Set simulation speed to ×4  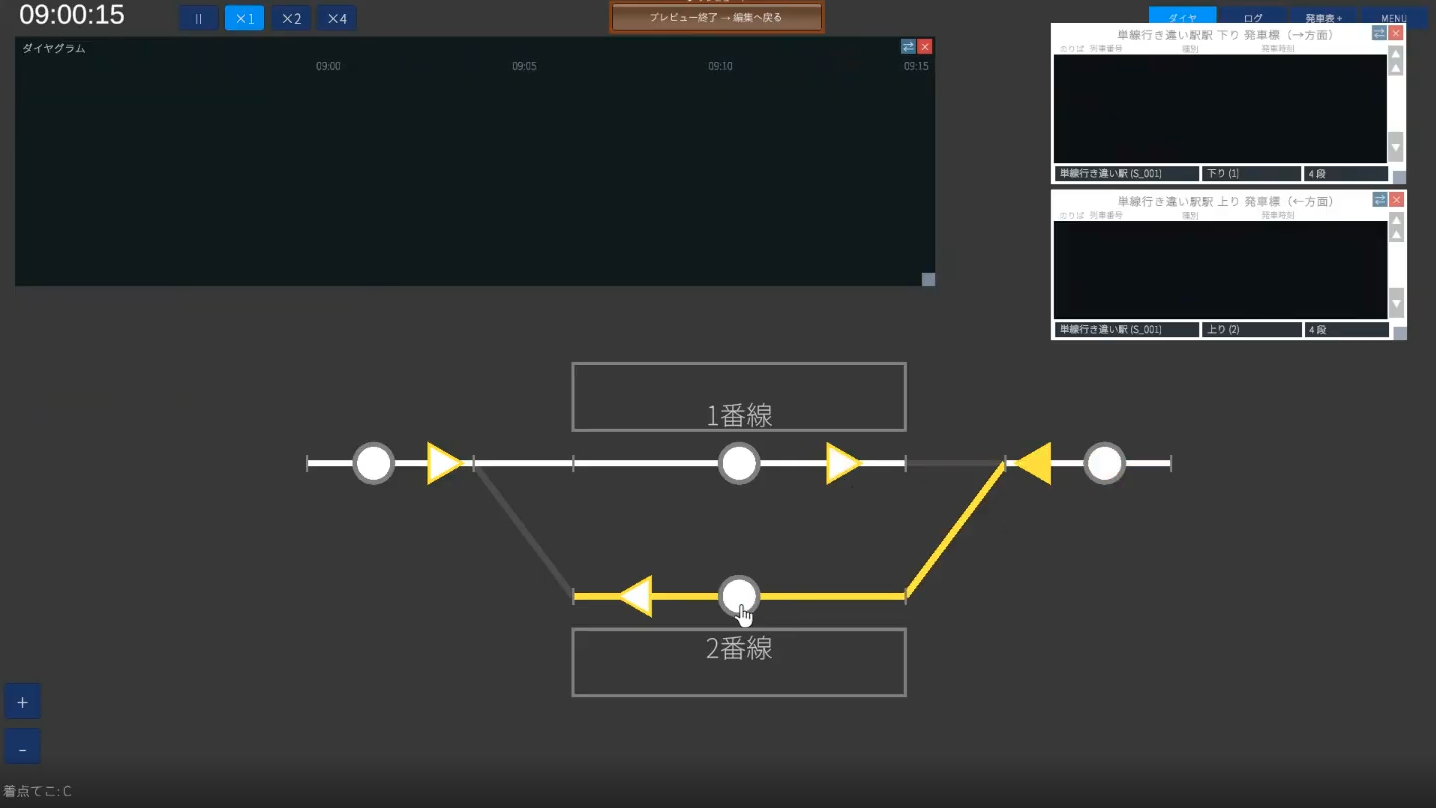(337, 18)
